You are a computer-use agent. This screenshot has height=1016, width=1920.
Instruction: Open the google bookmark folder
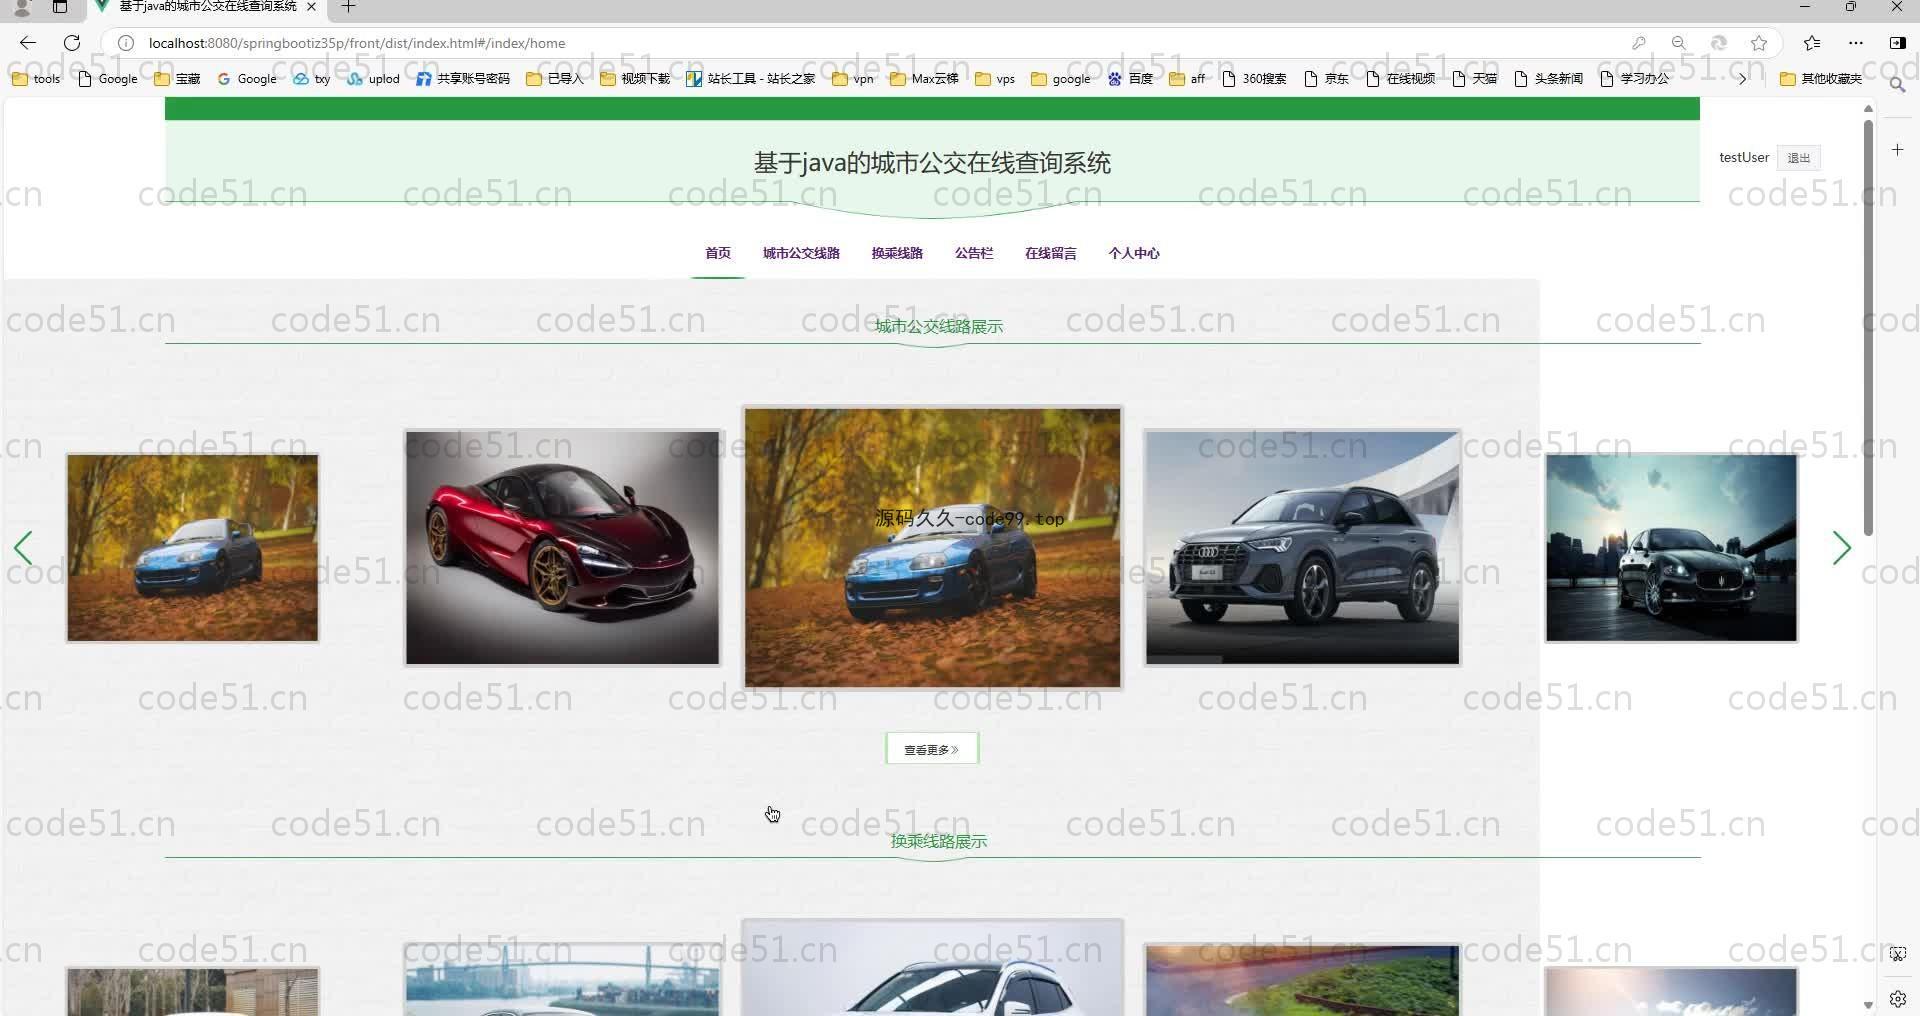[x=1060, y=79]
